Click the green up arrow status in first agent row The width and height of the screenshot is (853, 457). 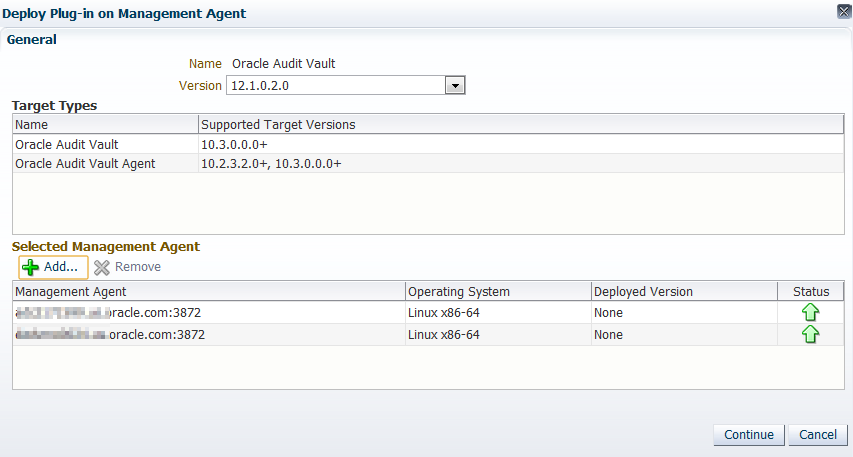[x=810, y=312]
